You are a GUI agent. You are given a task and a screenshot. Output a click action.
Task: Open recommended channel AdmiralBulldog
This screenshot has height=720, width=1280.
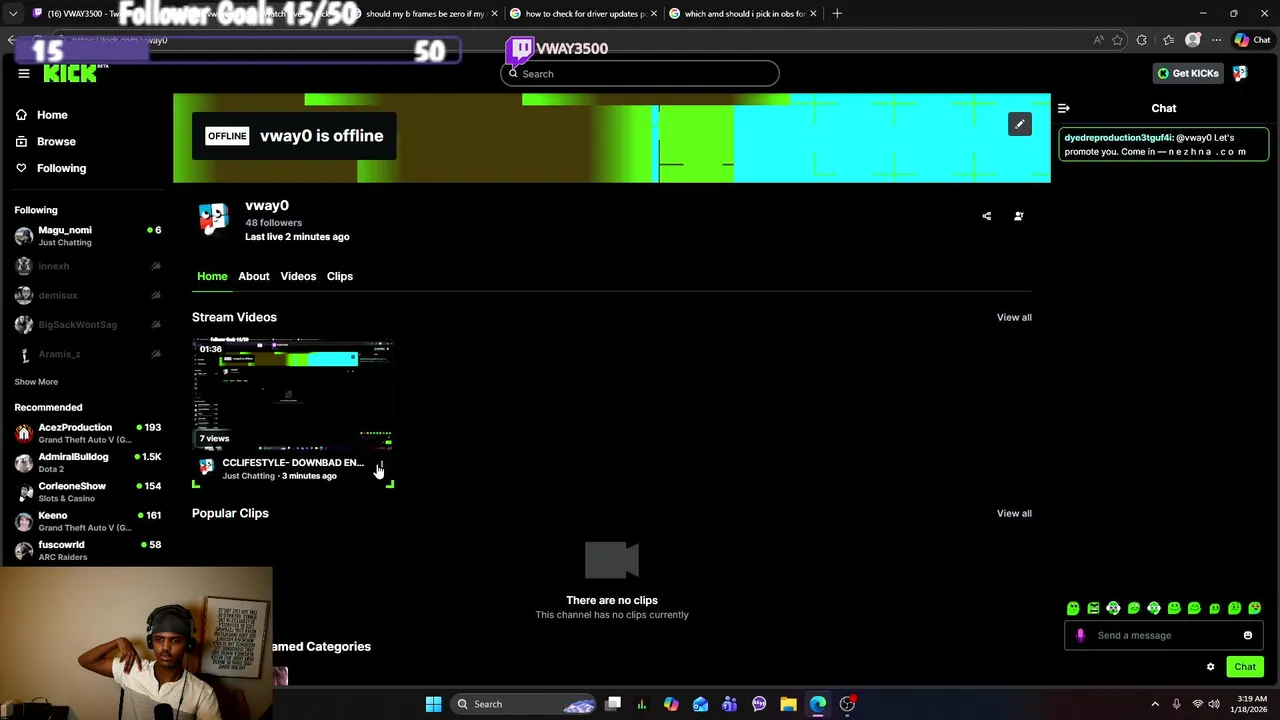88,462
